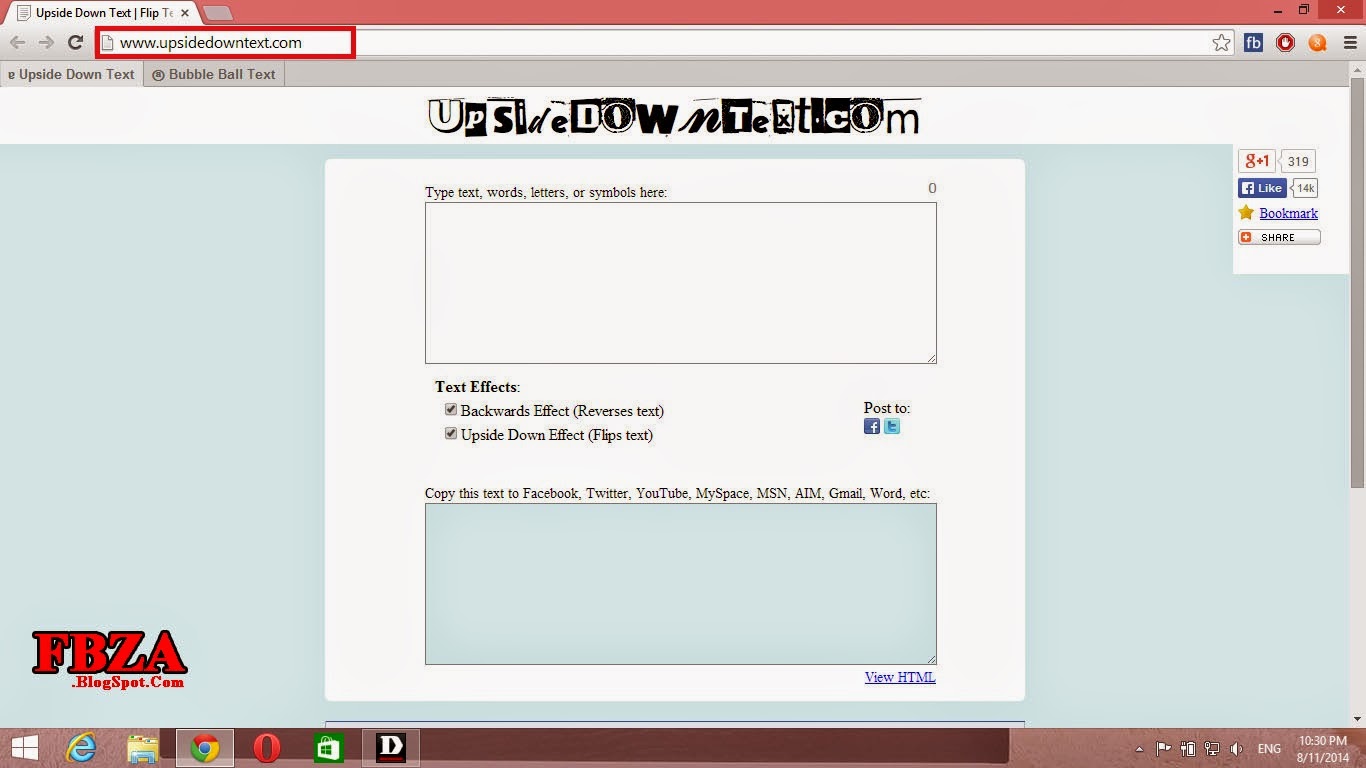1366x768 pixels.
Task: Bookmark page with the star icon
Action: [1221, 43]
